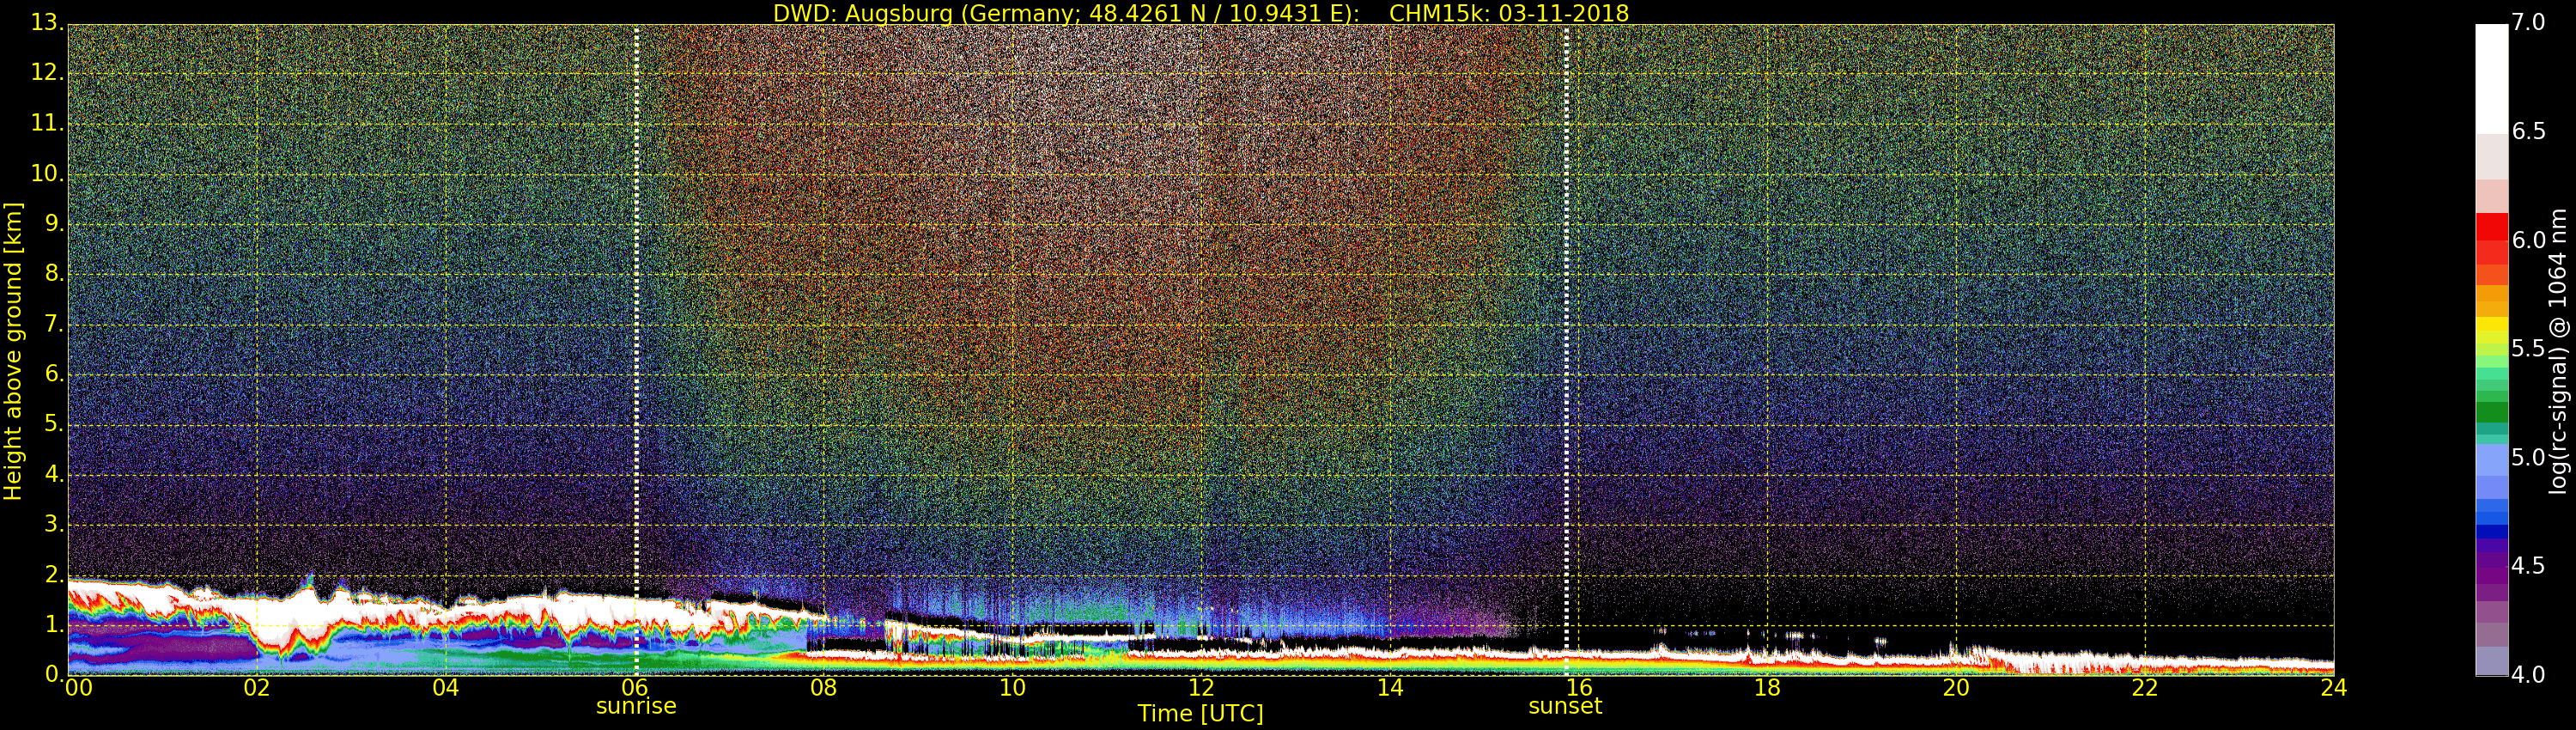Click height-axis tick label '11.'
Screen dimensions: 2576x730
(48, 124)
